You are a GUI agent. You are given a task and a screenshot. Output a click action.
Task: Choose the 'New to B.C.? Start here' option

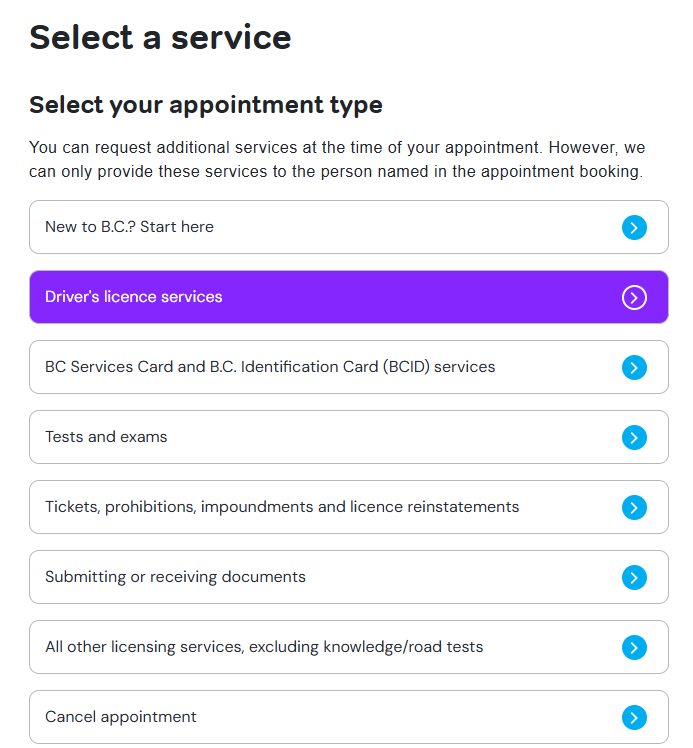point(129,227)
